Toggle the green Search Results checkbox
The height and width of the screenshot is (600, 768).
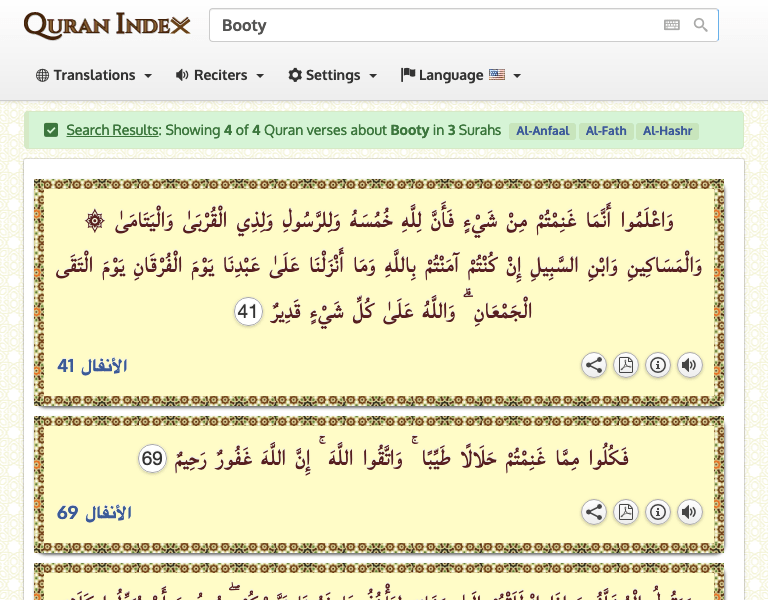[51, 130]
